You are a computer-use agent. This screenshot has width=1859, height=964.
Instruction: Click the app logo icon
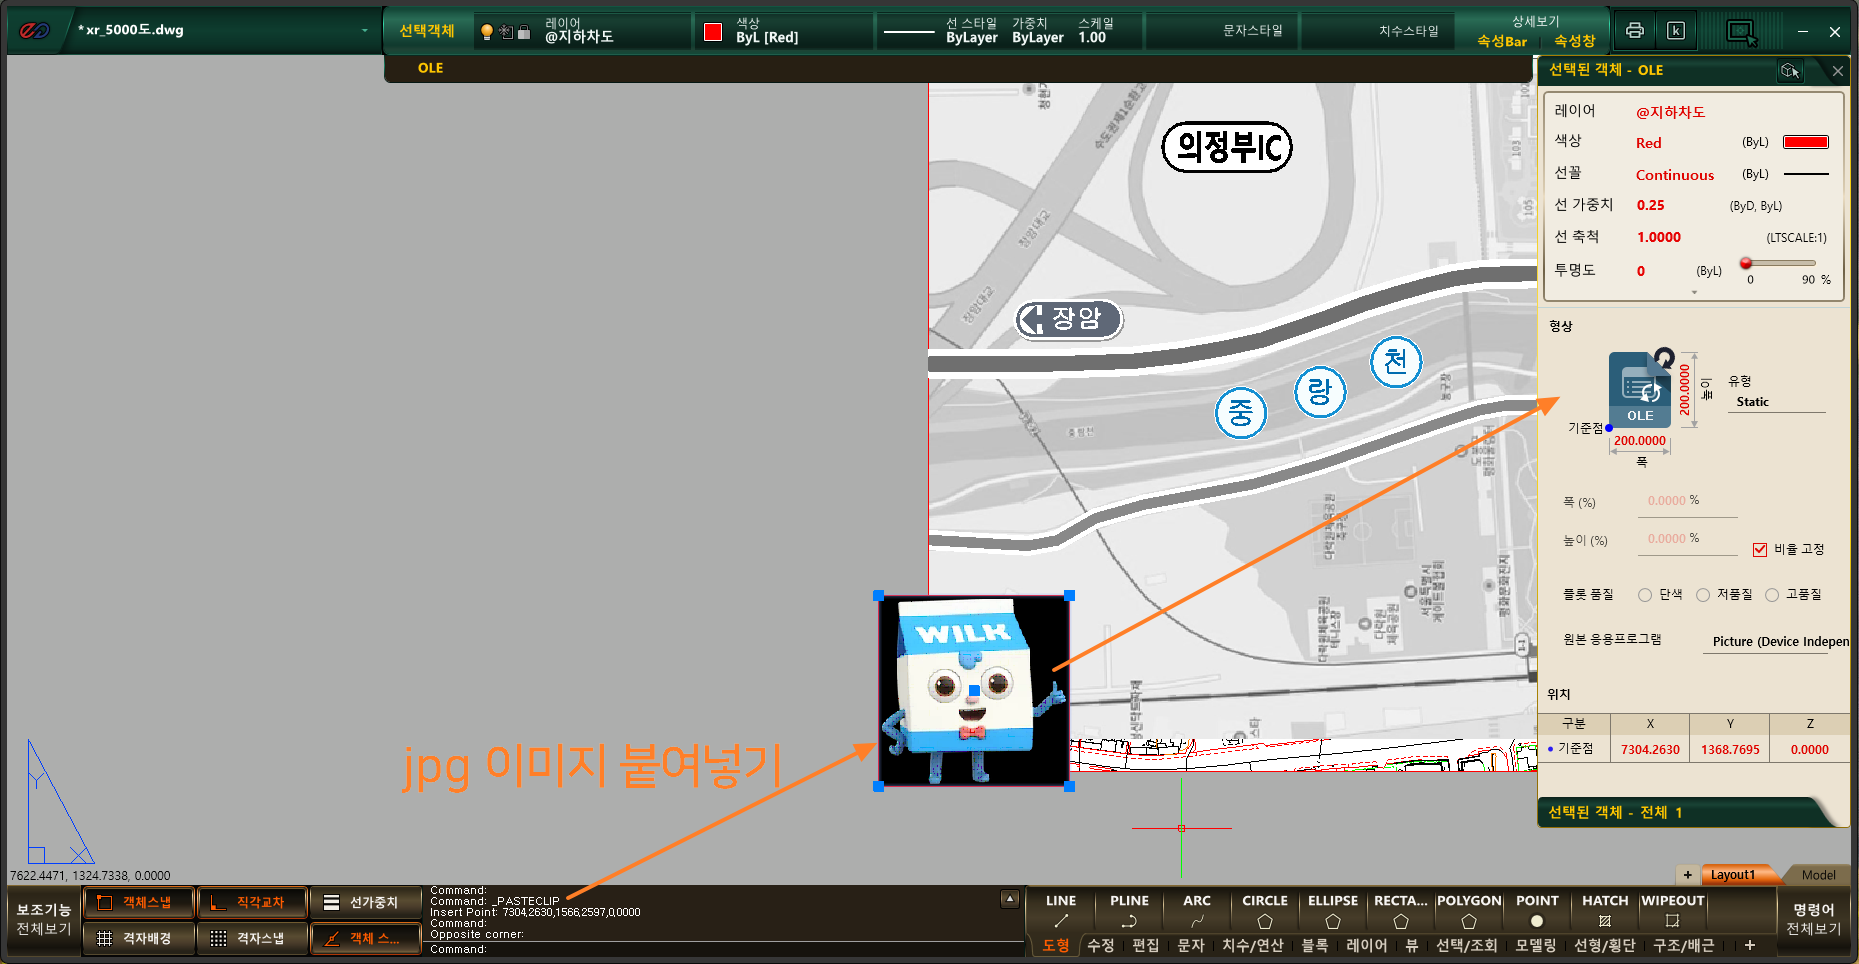tap(34, 30)
